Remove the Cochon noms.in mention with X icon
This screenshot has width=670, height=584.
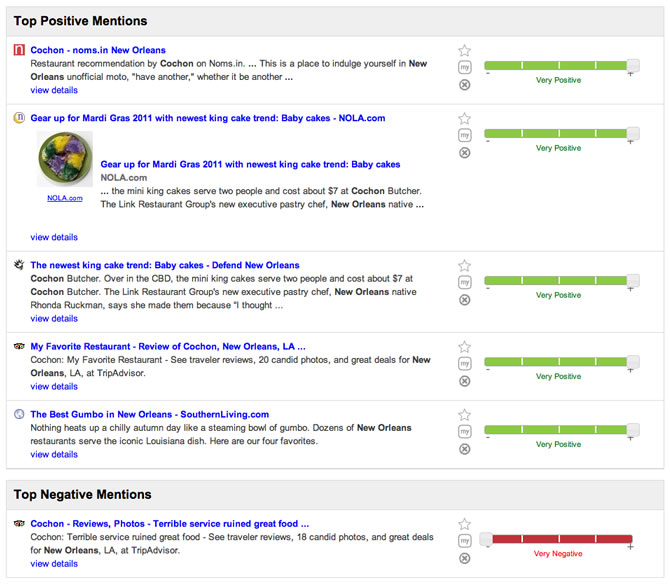point(464,85)
